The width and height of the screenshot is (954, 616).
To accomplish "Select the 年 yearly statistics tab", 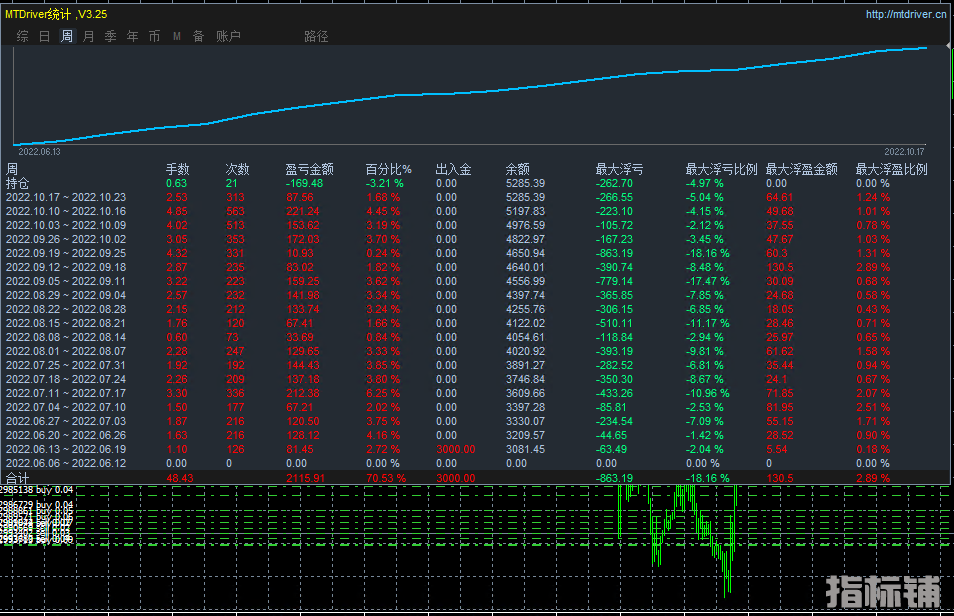I will [x=133, y=36].
